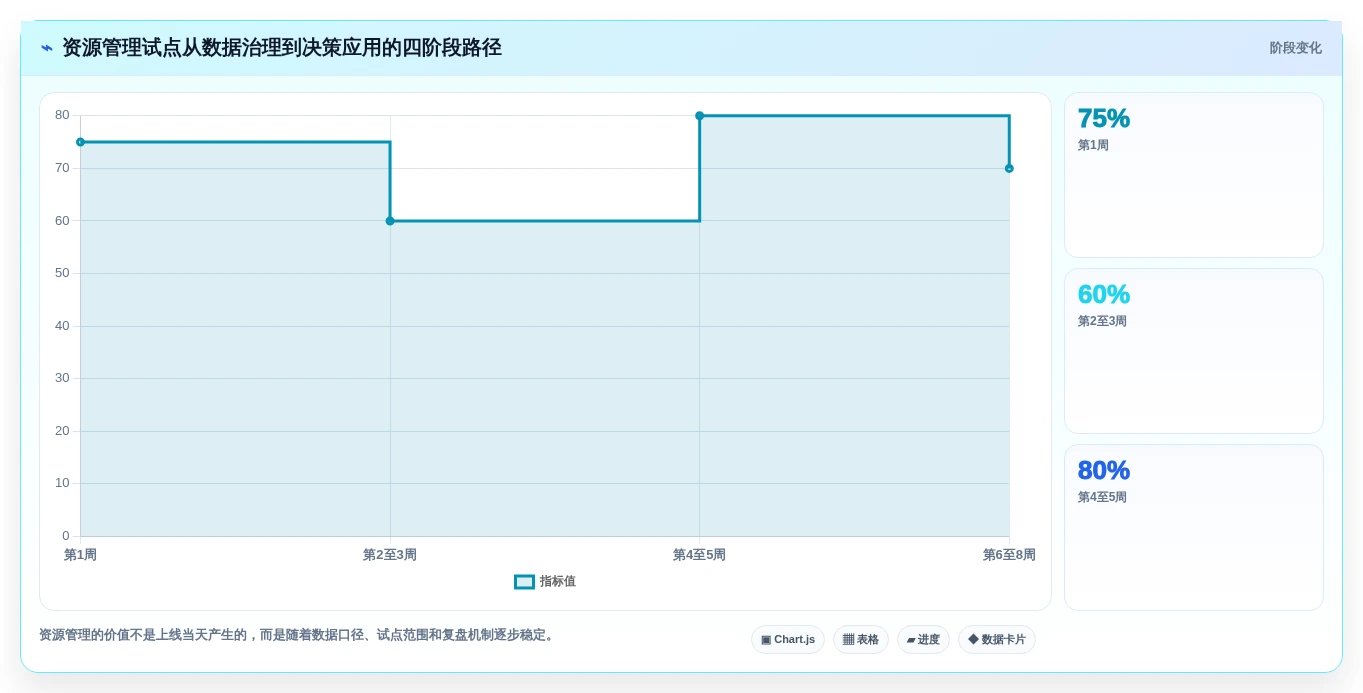Click the x-axis label 第1周

(x=81, y=555)
